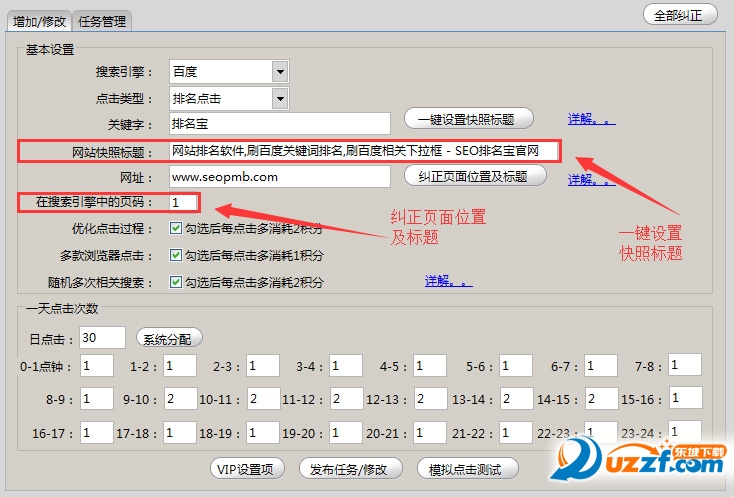Viewport: 734px width, 497px height.
Task: Click the 发布任务/修改 button
Action: (x=350, y=469)
